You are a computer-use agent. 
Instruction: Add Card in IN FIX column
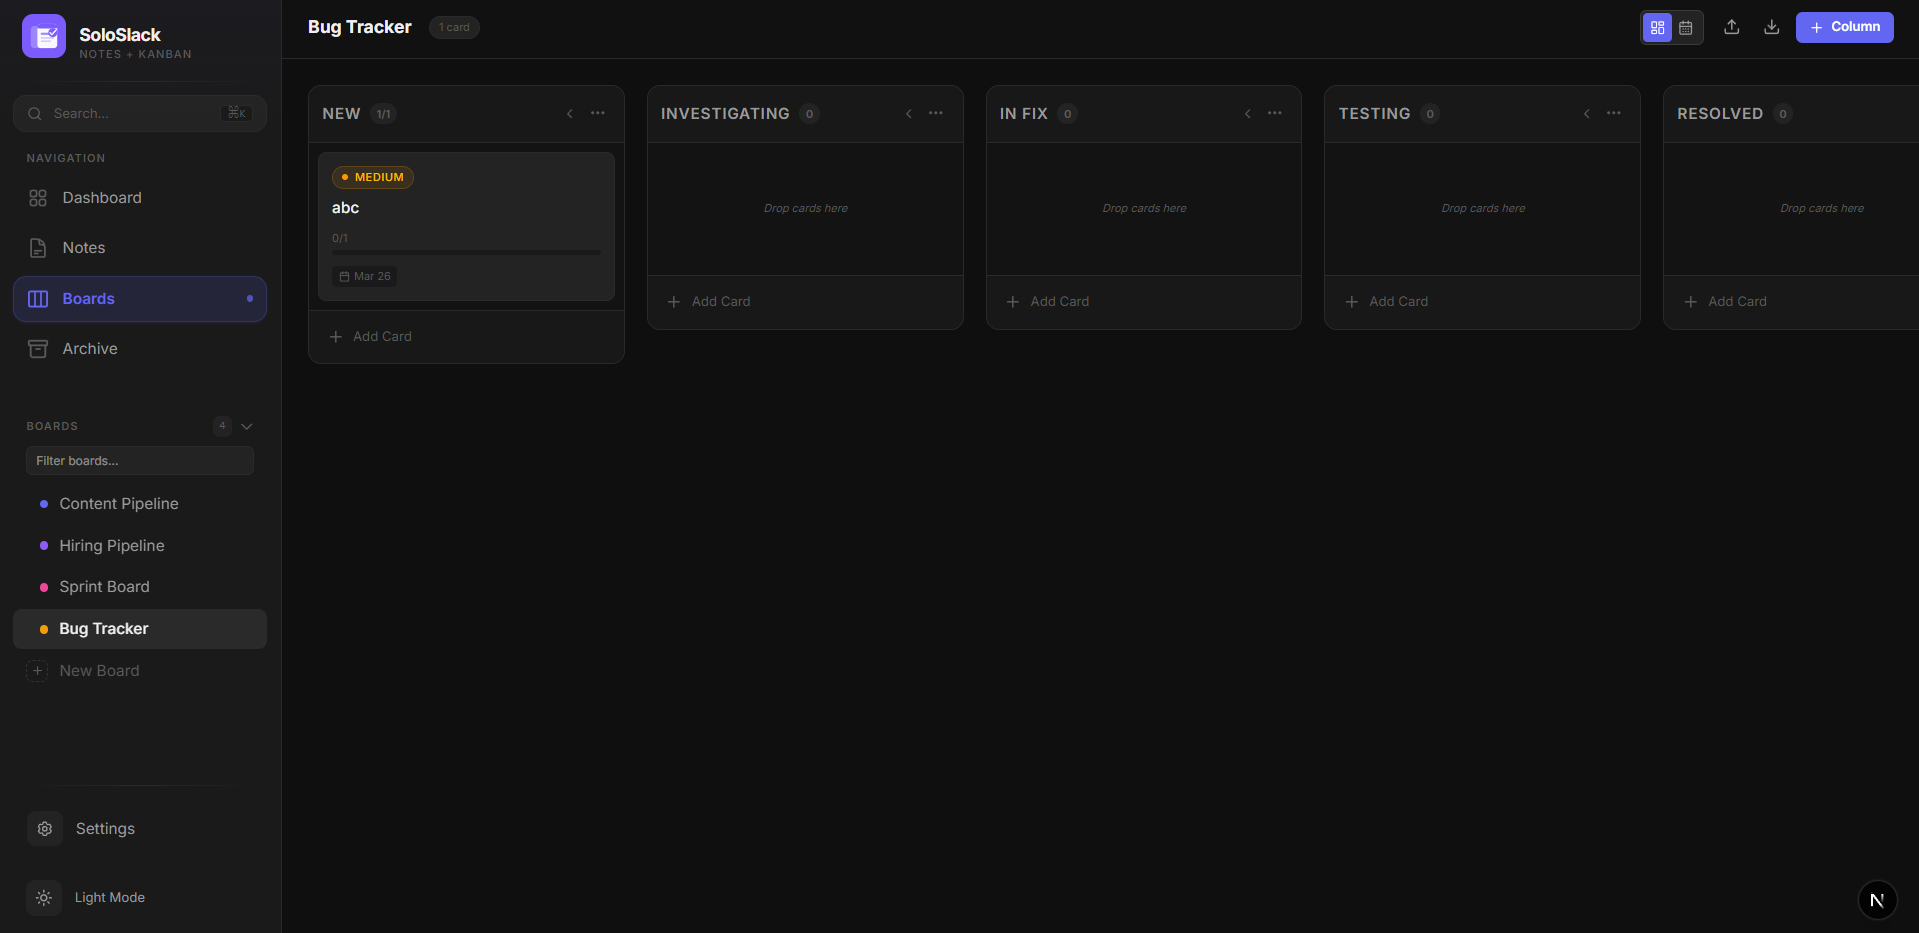[1144, 302]
